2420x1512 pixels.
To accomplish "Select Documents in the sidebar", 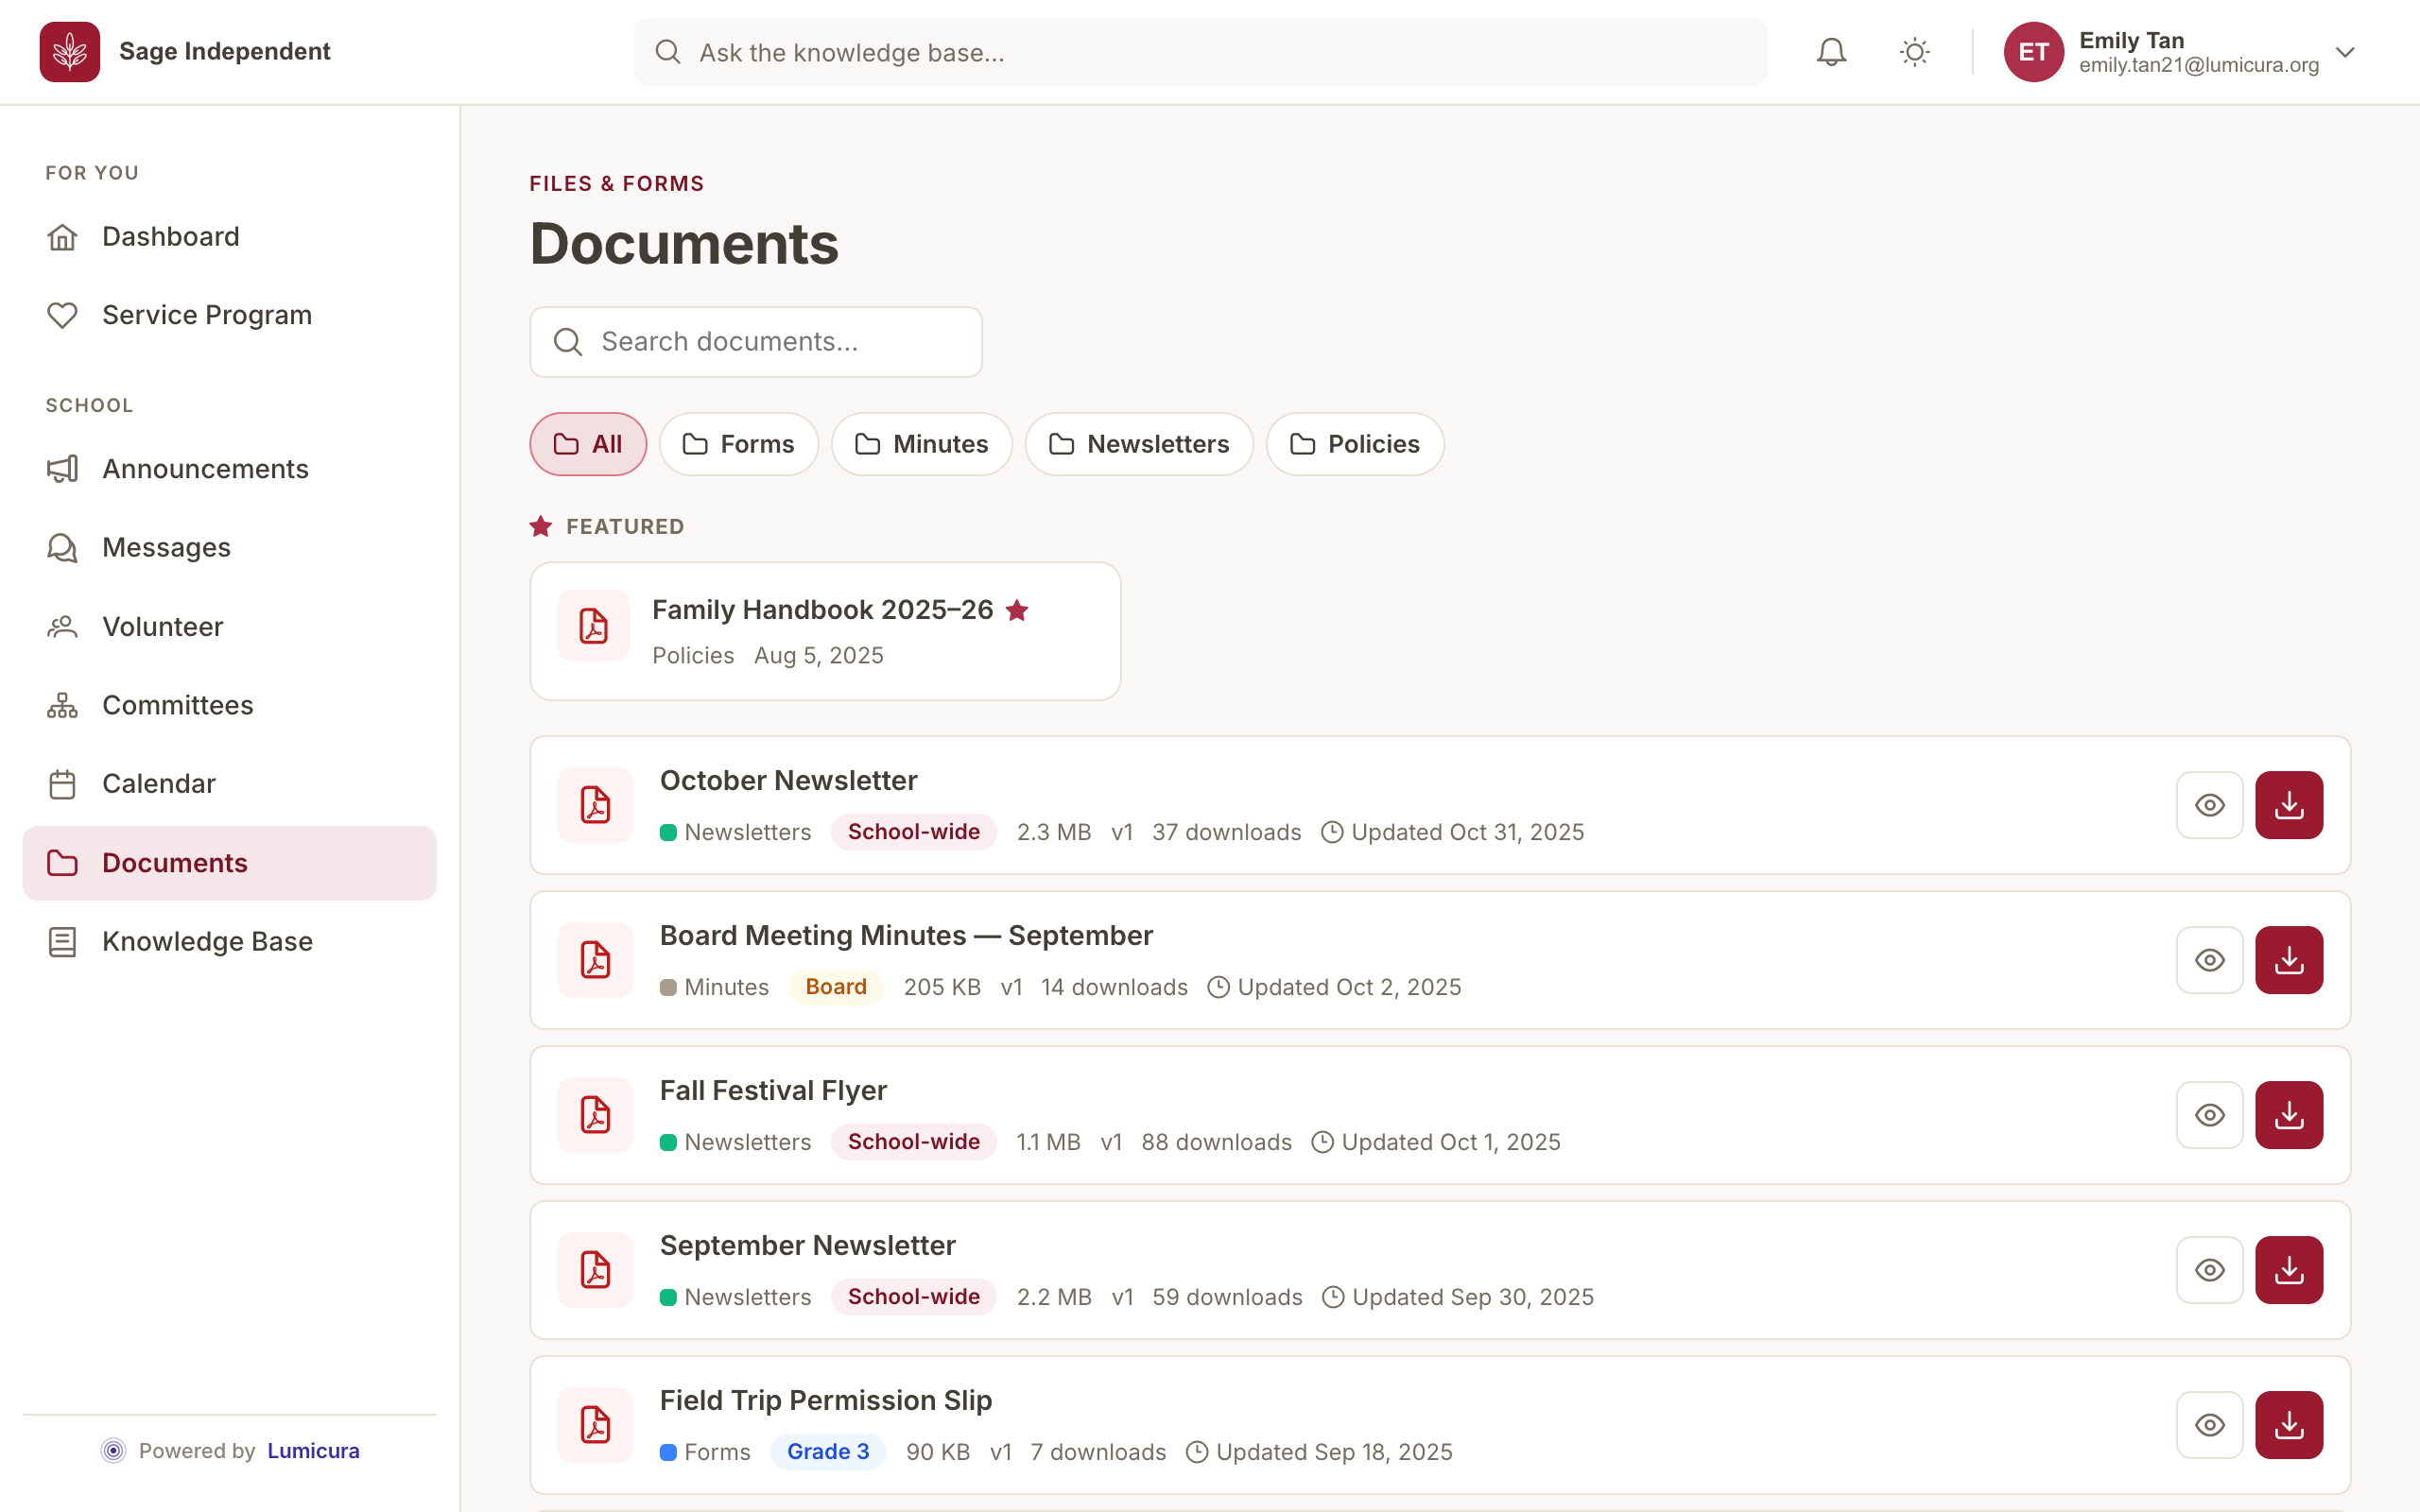I will 230,863.
